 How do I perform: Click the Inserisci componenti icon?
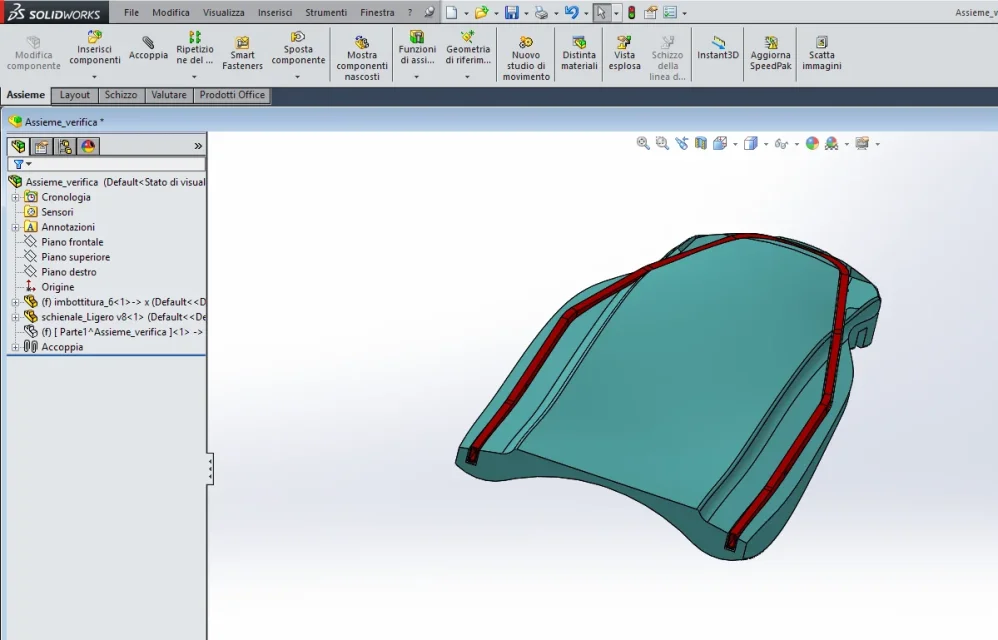coord(94,37)
